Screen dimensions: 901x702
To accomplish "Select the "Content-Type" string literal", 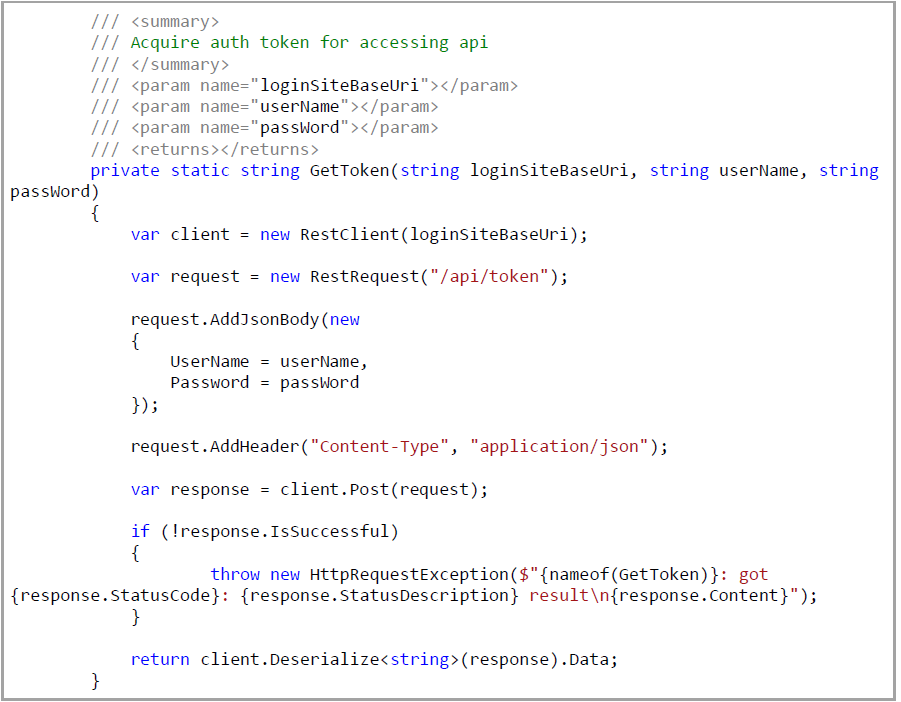I will point(379,446).
